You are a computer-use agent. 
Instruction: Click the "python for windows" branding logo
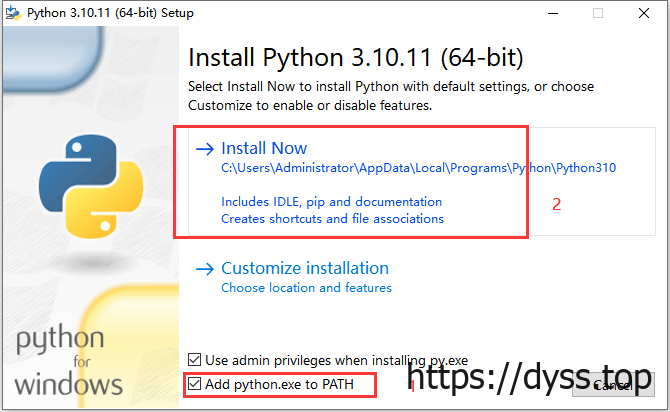click(x=67, y=358)
